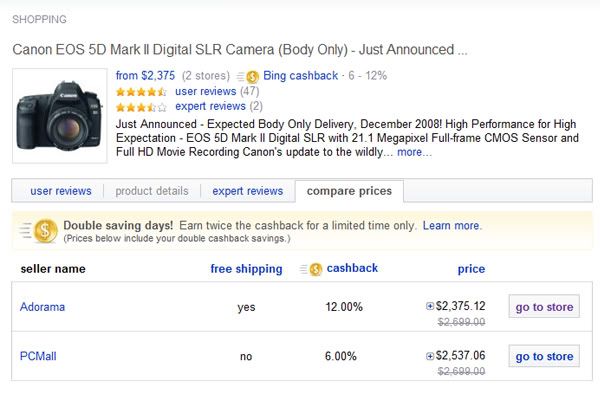
Task: Switch to the user reviews tab
Action: [x=61, y=191]
